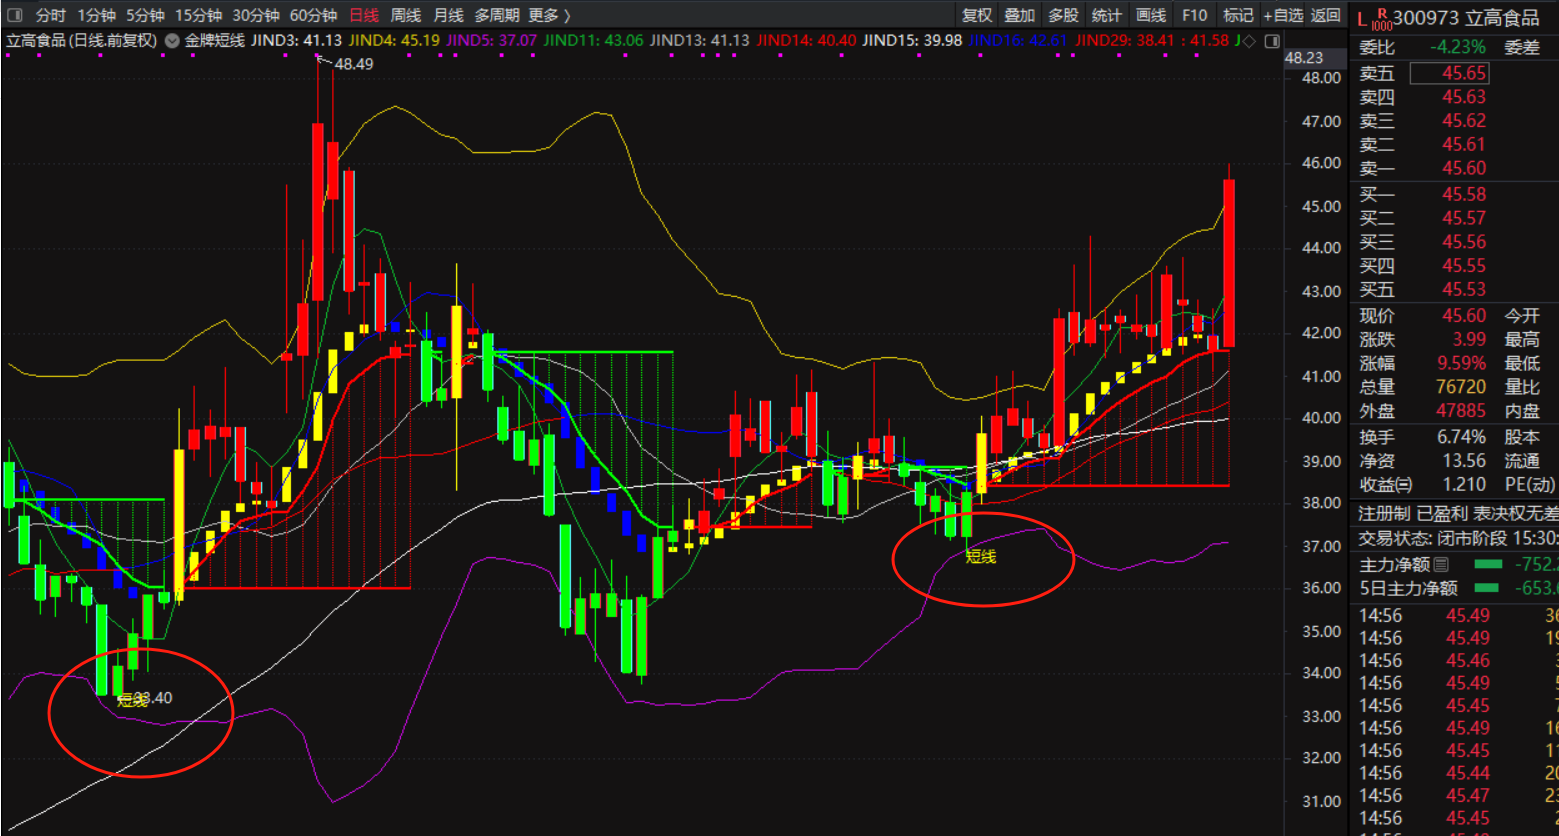Image resolution: width=1559 pixels, height=836 pixels.
Task: Expand the 更多 periods menu
Action: point(549,15)
